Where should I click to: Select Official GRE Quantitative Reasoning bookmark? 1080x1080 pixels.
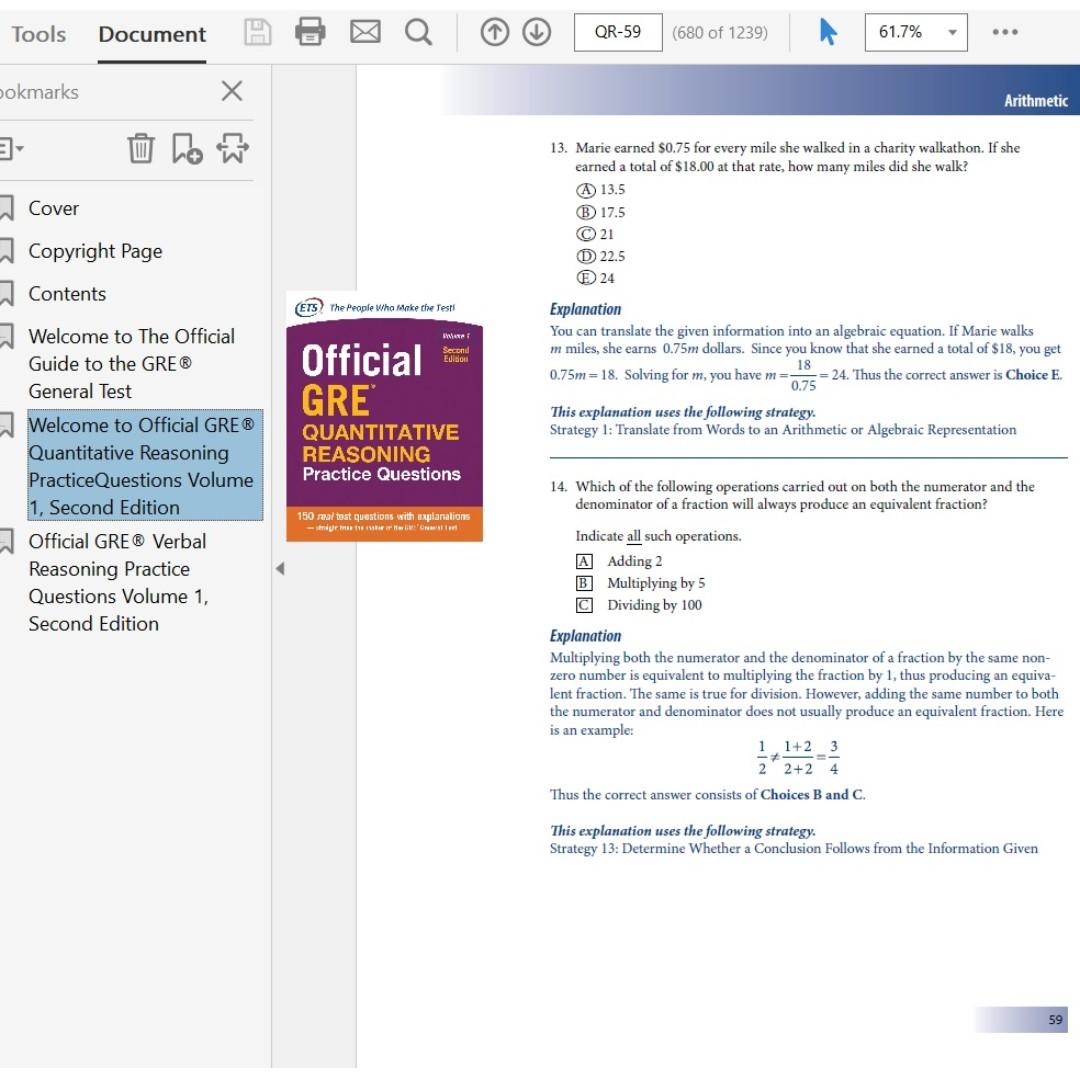[145, 466]
